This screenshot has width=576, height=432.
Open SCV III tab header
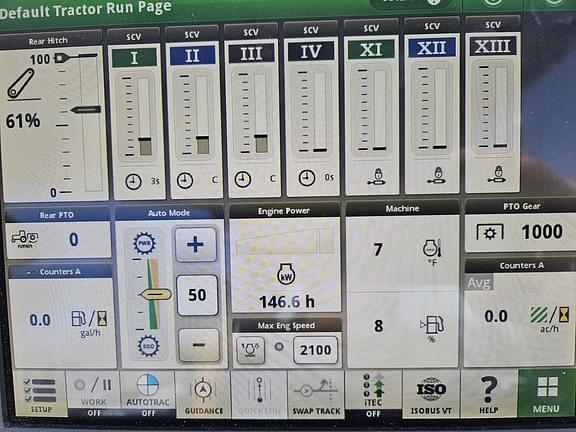click(x=251, y=54)
